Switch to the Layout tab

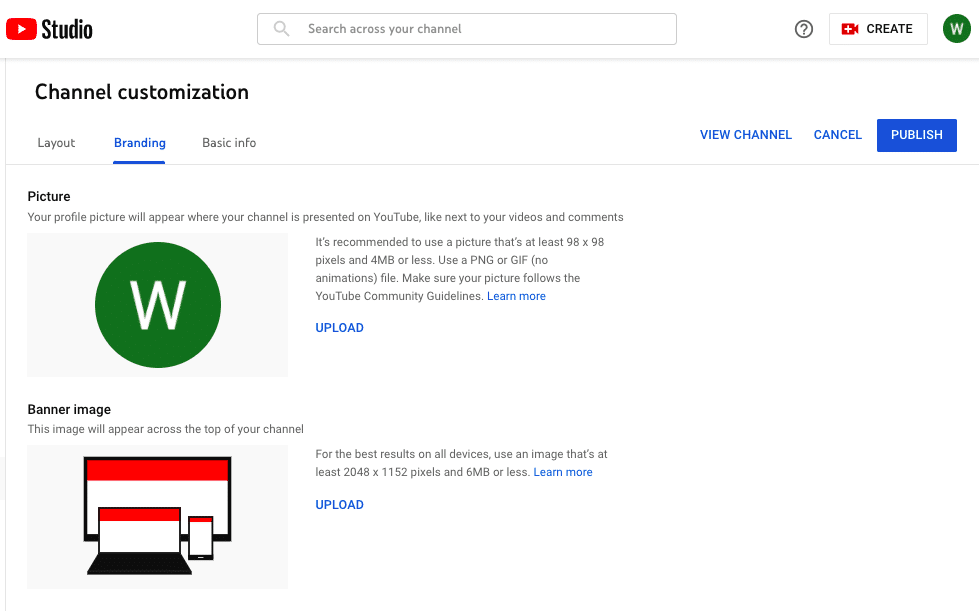point(56,143)
